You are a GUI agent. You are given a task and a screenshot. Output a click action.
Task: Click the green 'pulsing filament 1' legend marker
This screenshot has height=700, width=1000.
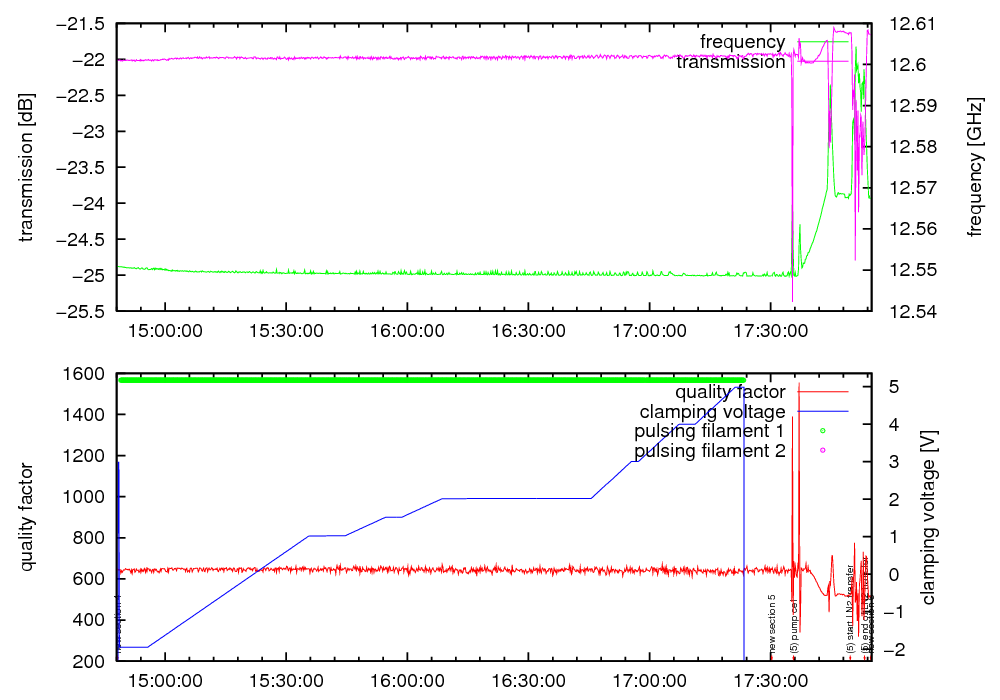click(823, 431)
